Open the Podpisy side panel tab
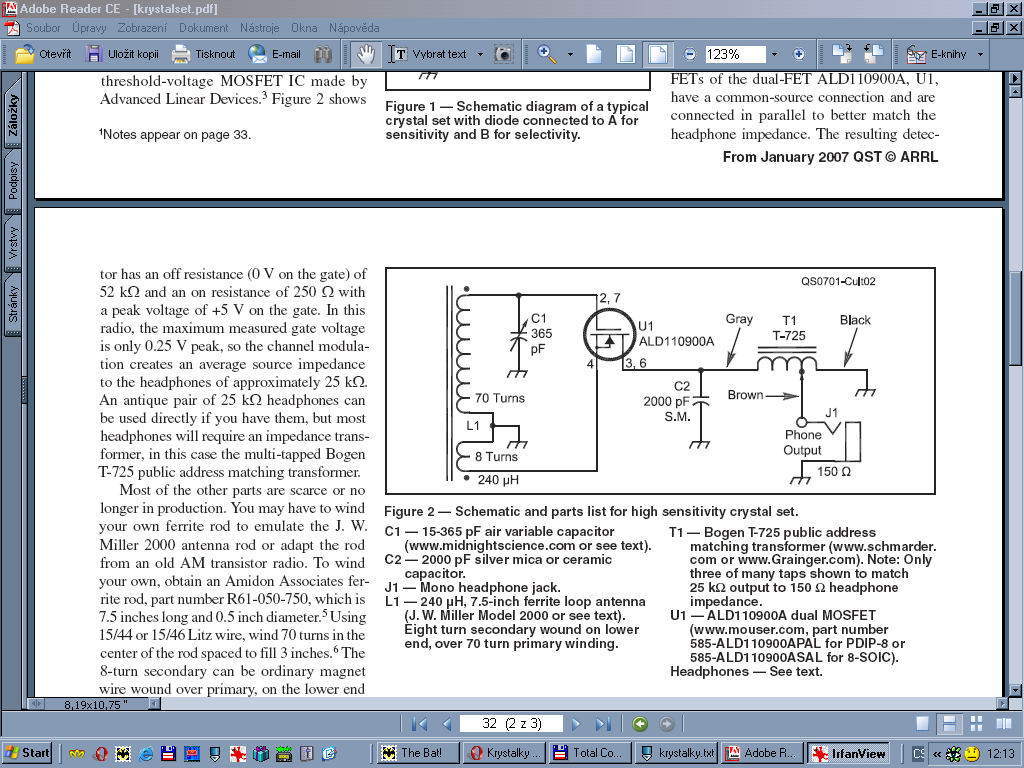This screenshot has width=1024, height=768. (13, 181)
